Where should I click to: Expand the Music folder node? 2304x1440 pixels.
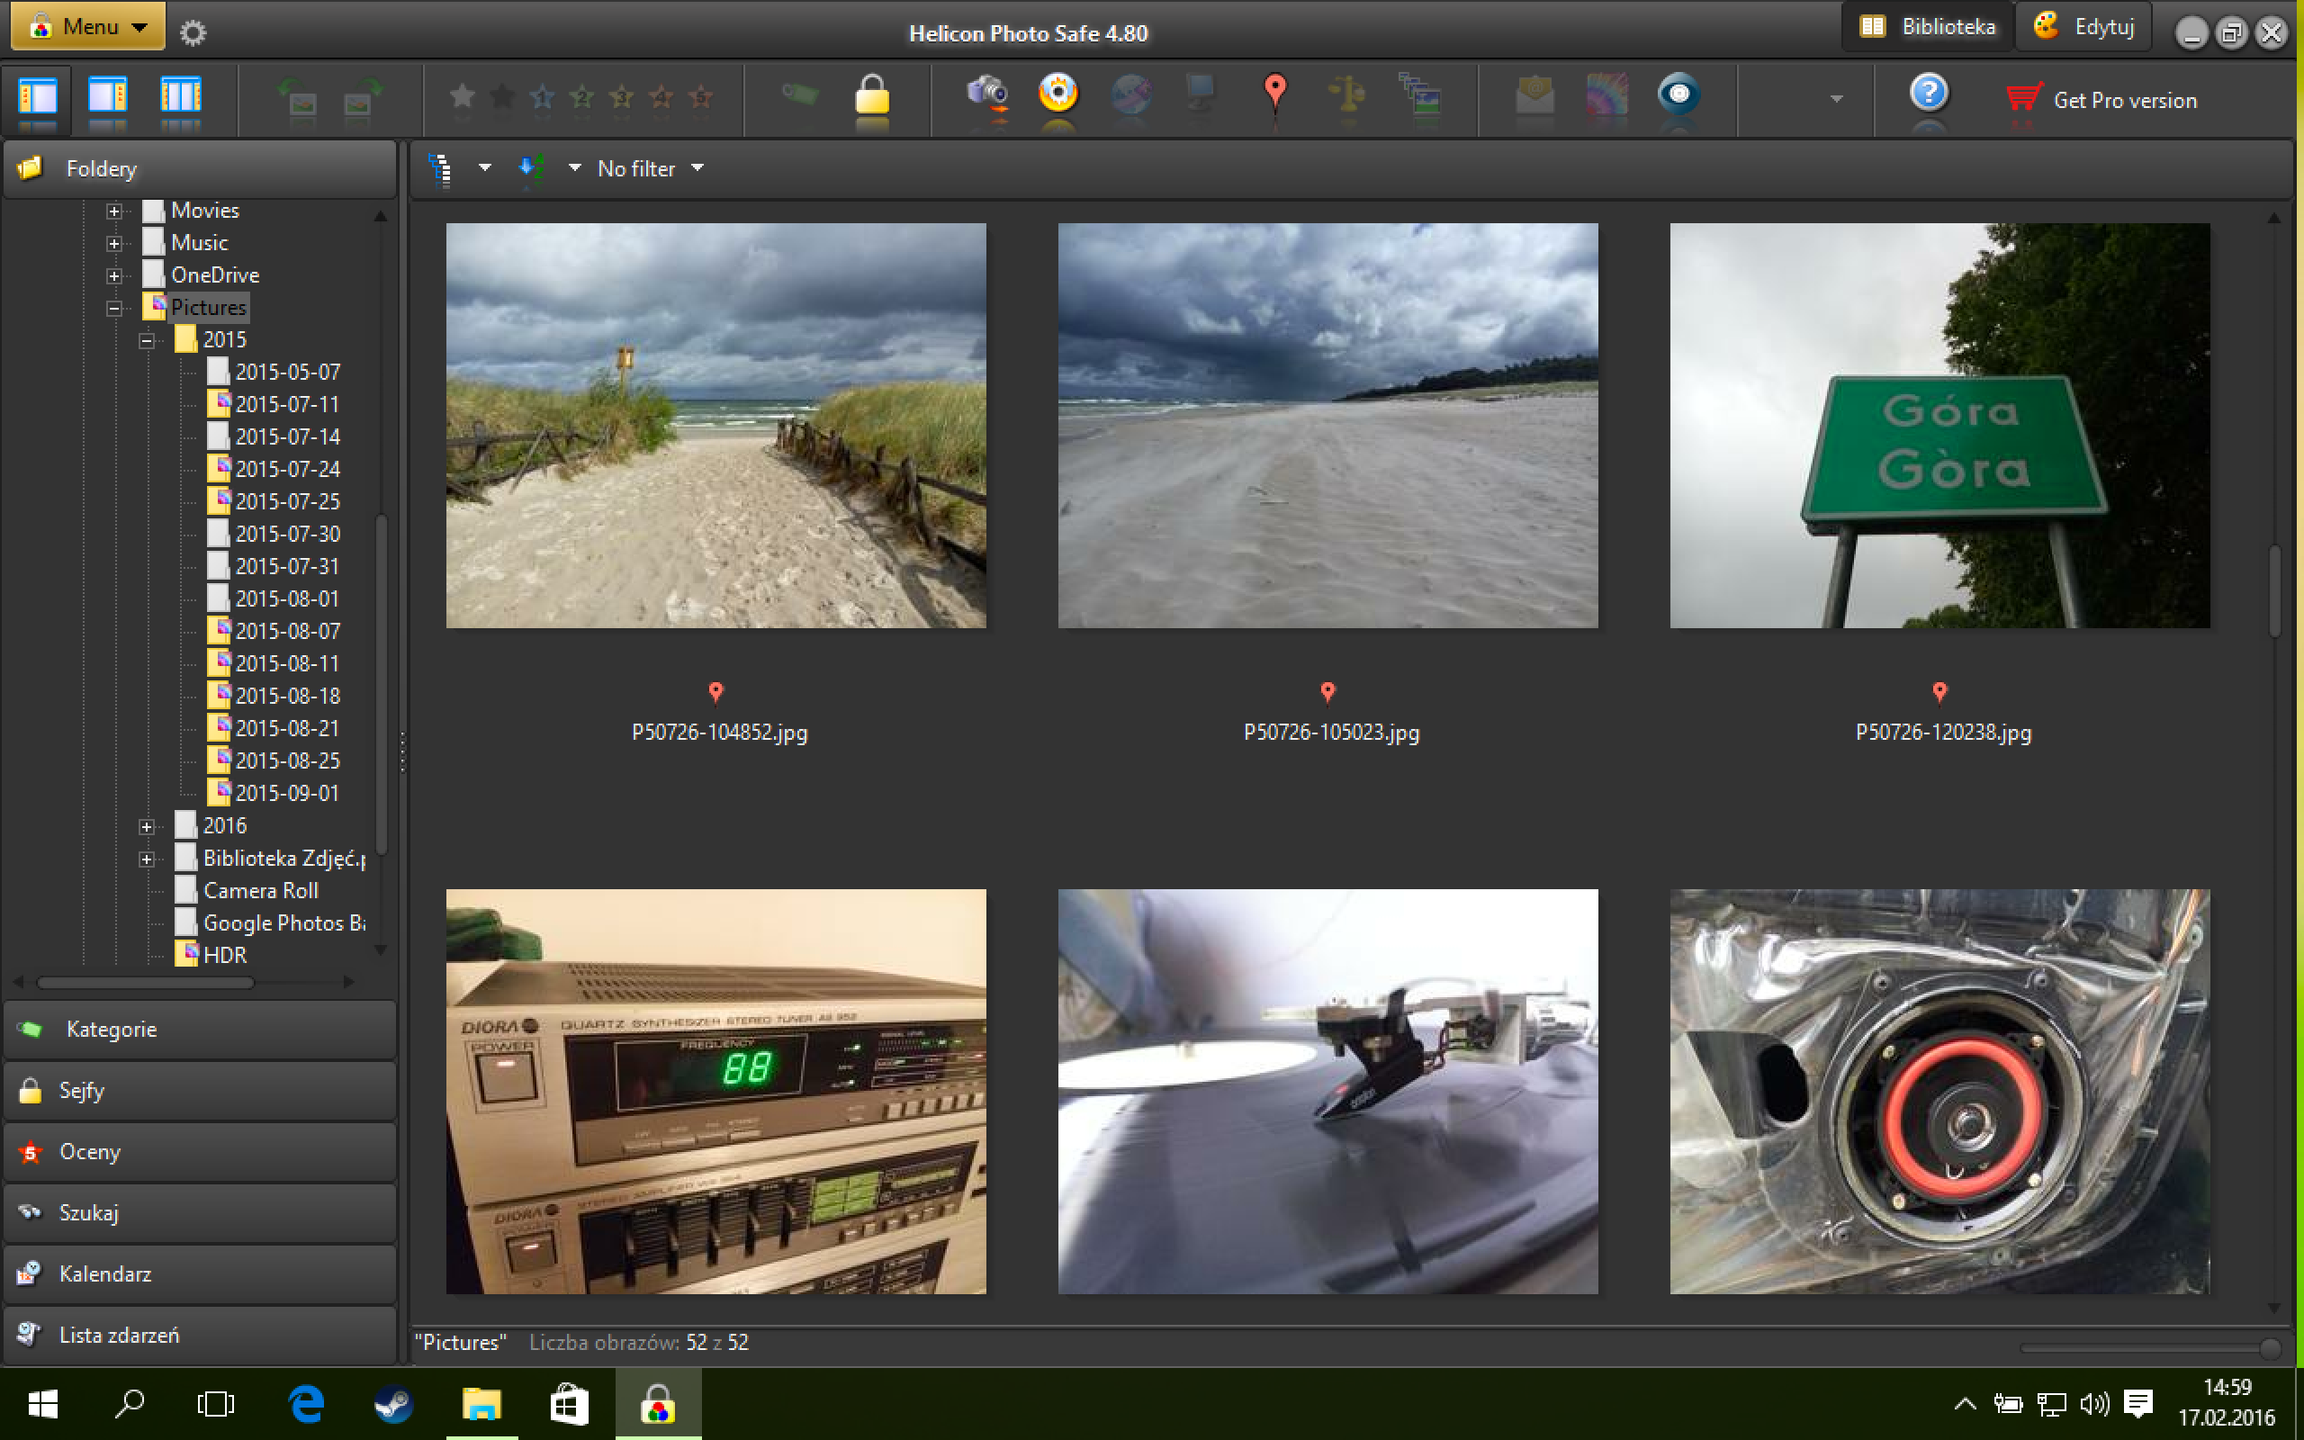114,243
